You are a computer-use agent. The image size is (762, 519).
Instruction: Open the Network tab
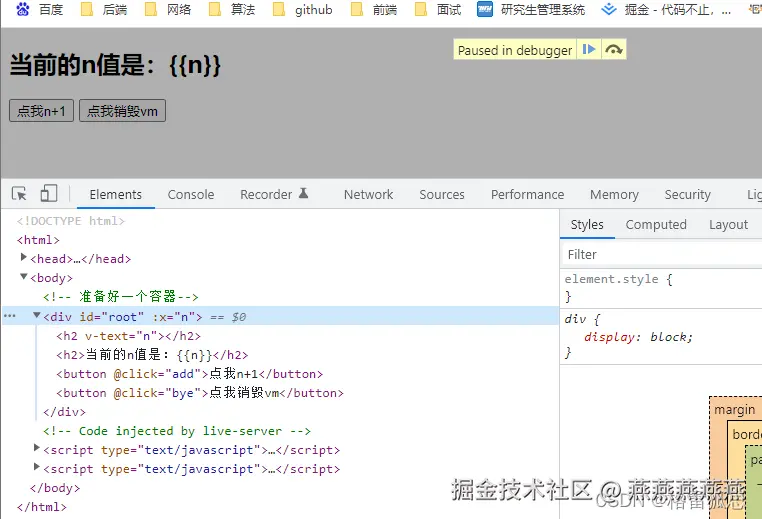[x=368, y=194]
